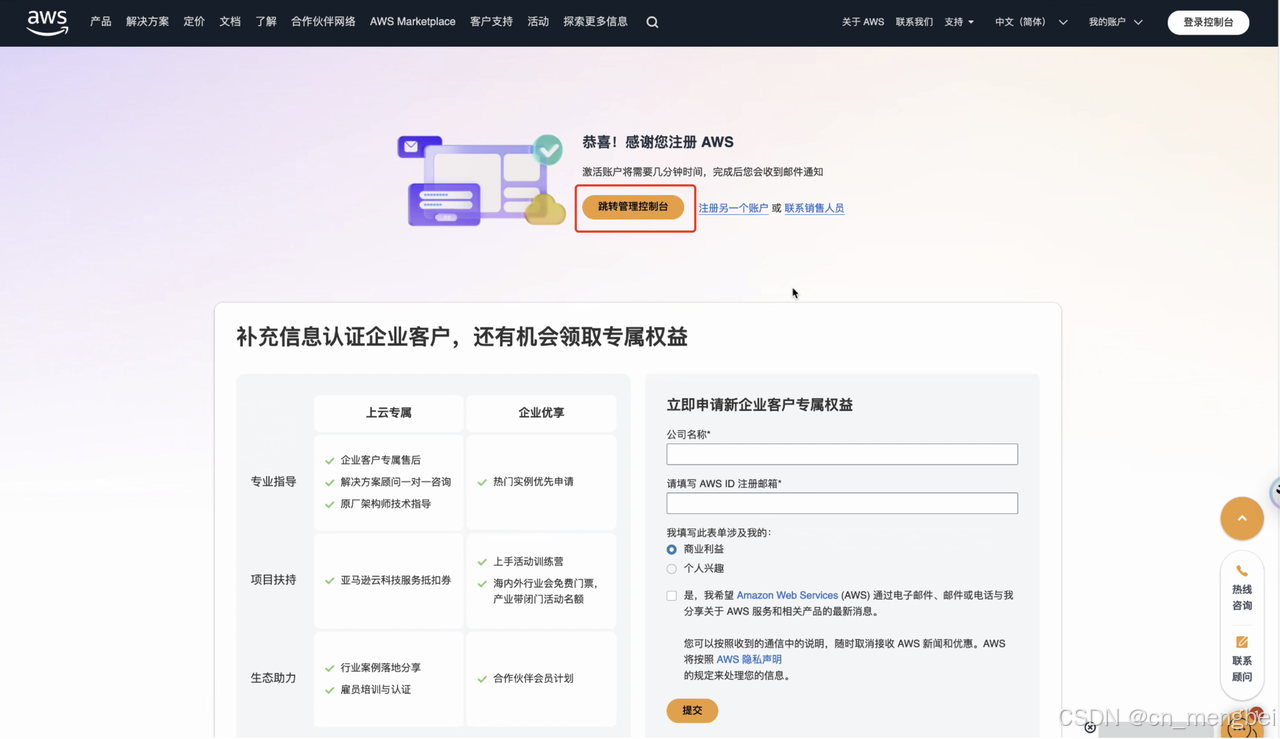The width and height of the screenshot is (1280, 739).
Task: Open the 产品 menu in top navigation
Action: tap(100, 21)
